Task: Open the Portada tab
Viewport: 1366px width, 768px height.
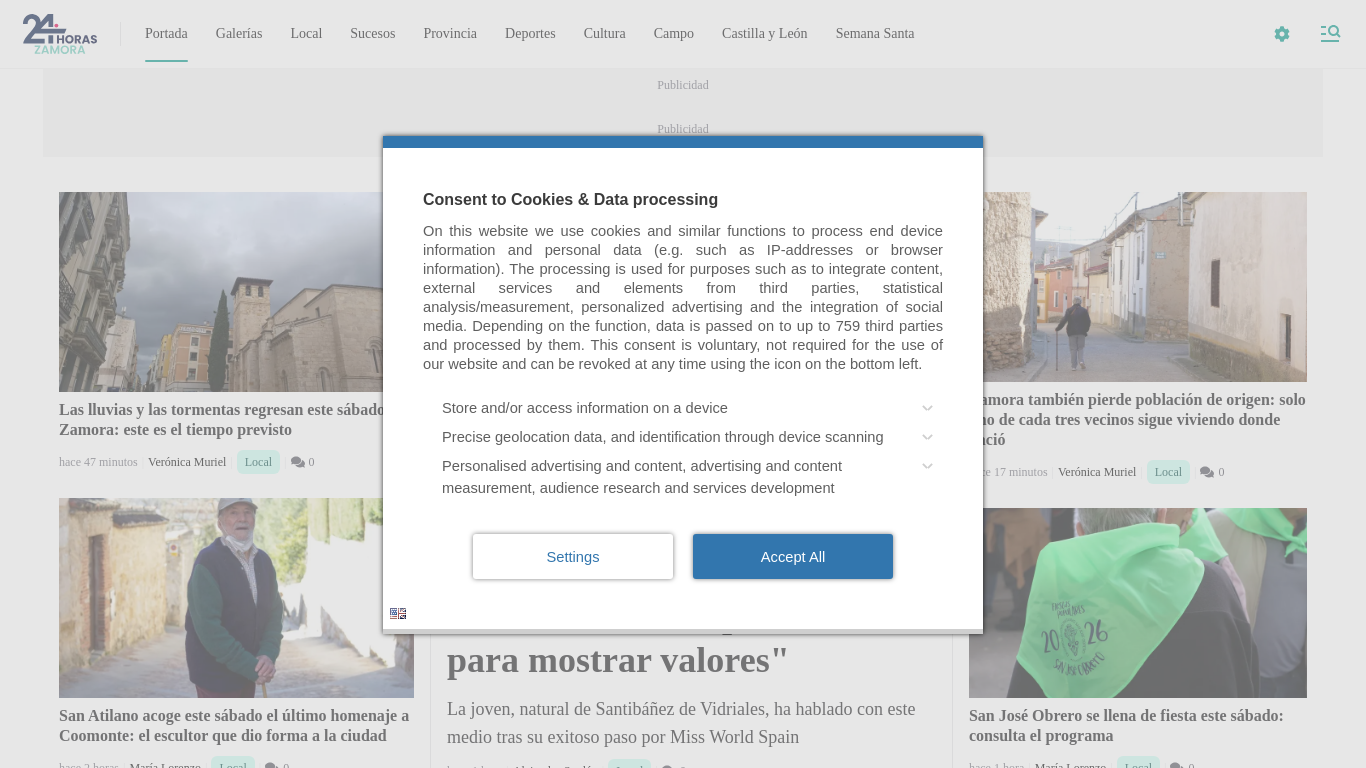Action: [x=166, y=34]
